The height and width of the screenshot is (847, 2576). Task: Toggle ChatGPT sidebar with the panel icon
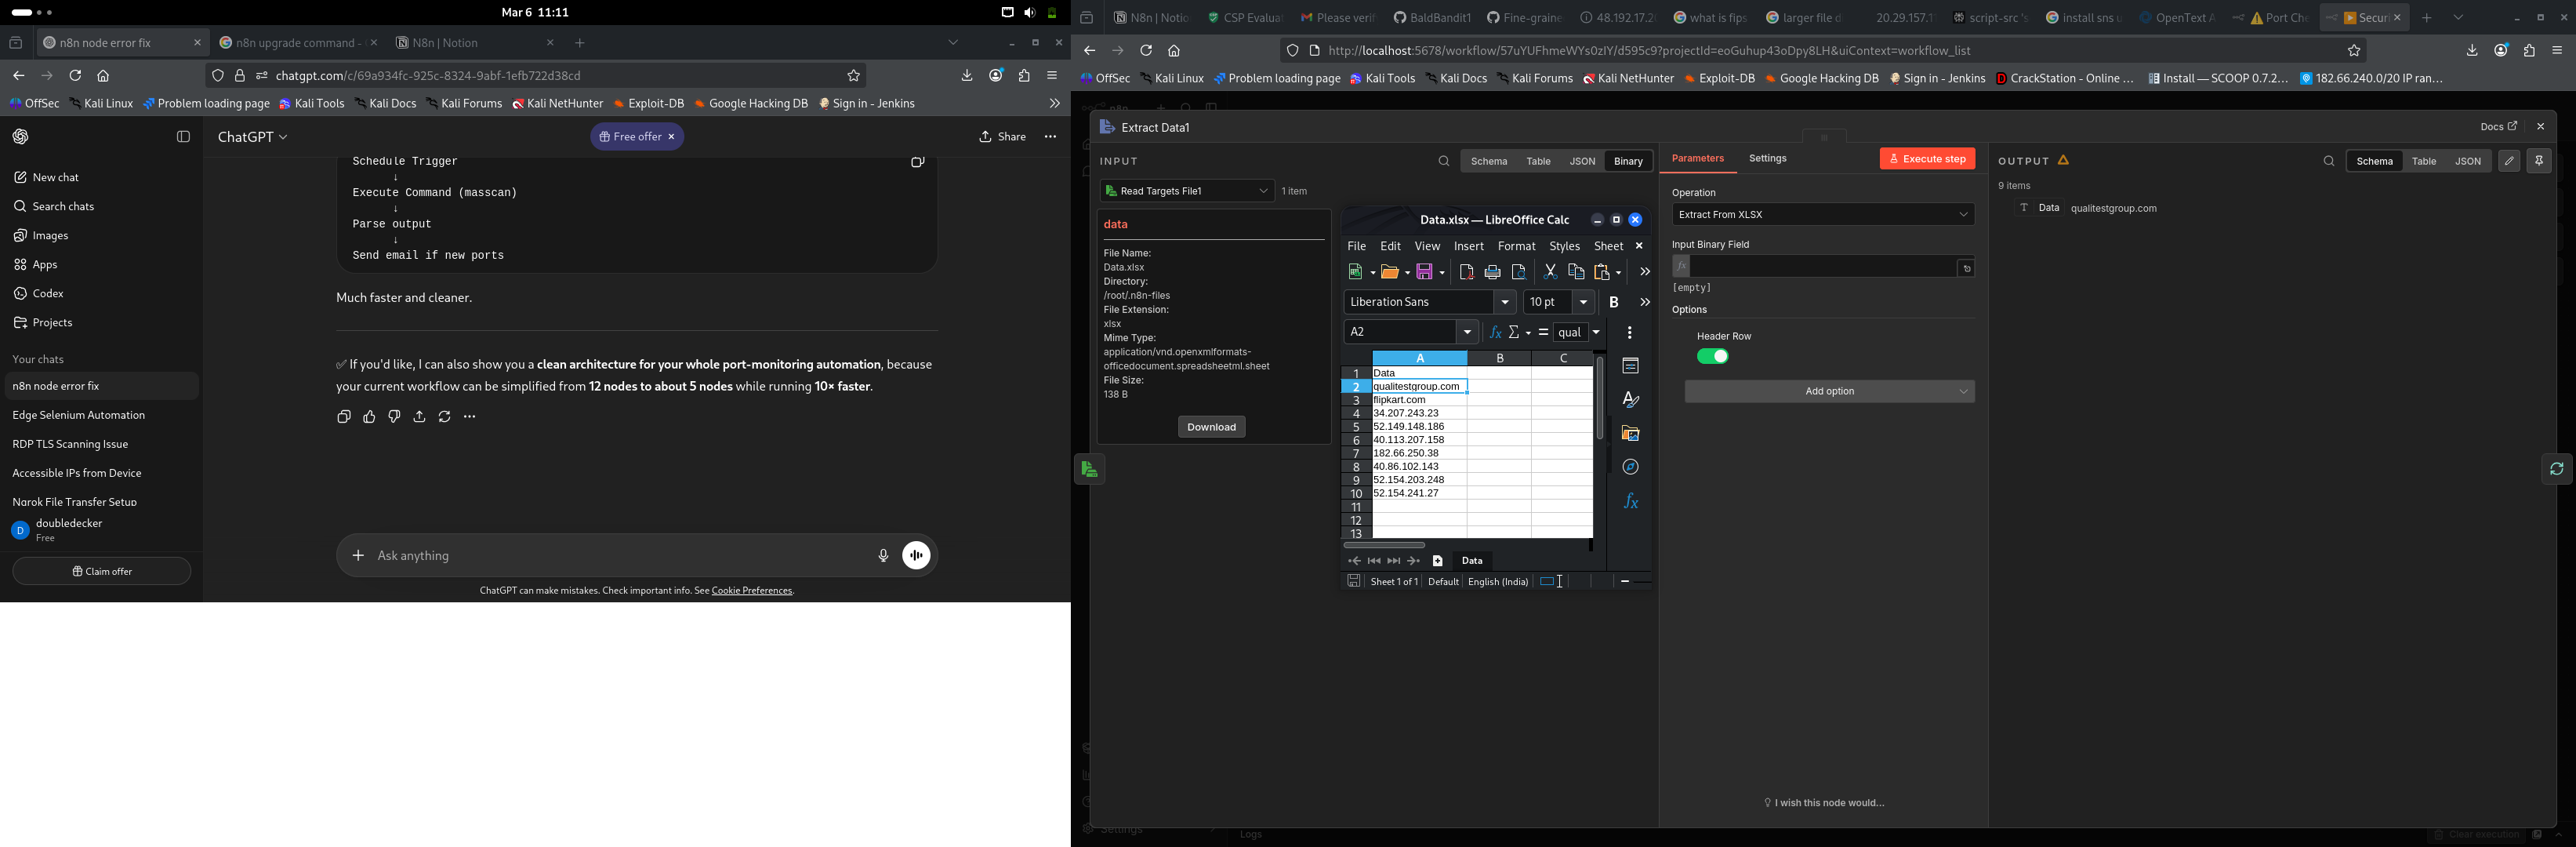click(183, 137)
